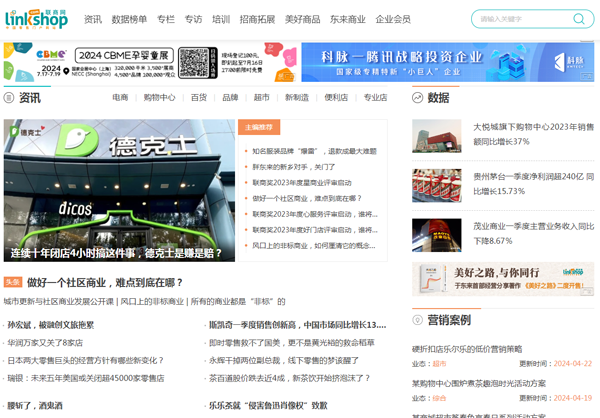Image resolution: width=600 pixels, height=418 pixels.
Task: Select the 专业店 news category
Action: [x=375, y=98]
